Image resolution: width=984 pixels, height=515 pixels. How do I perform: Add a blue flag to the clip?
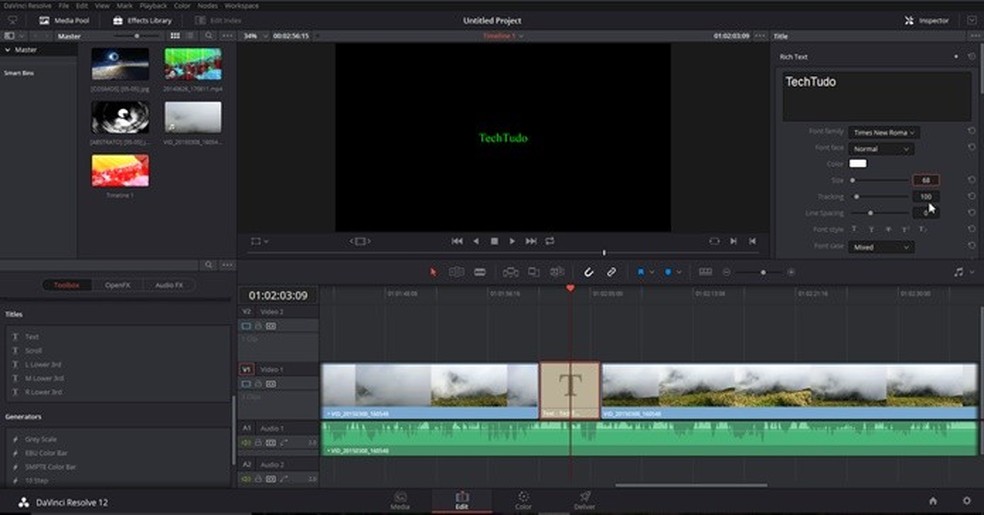[x=641, y=272]
